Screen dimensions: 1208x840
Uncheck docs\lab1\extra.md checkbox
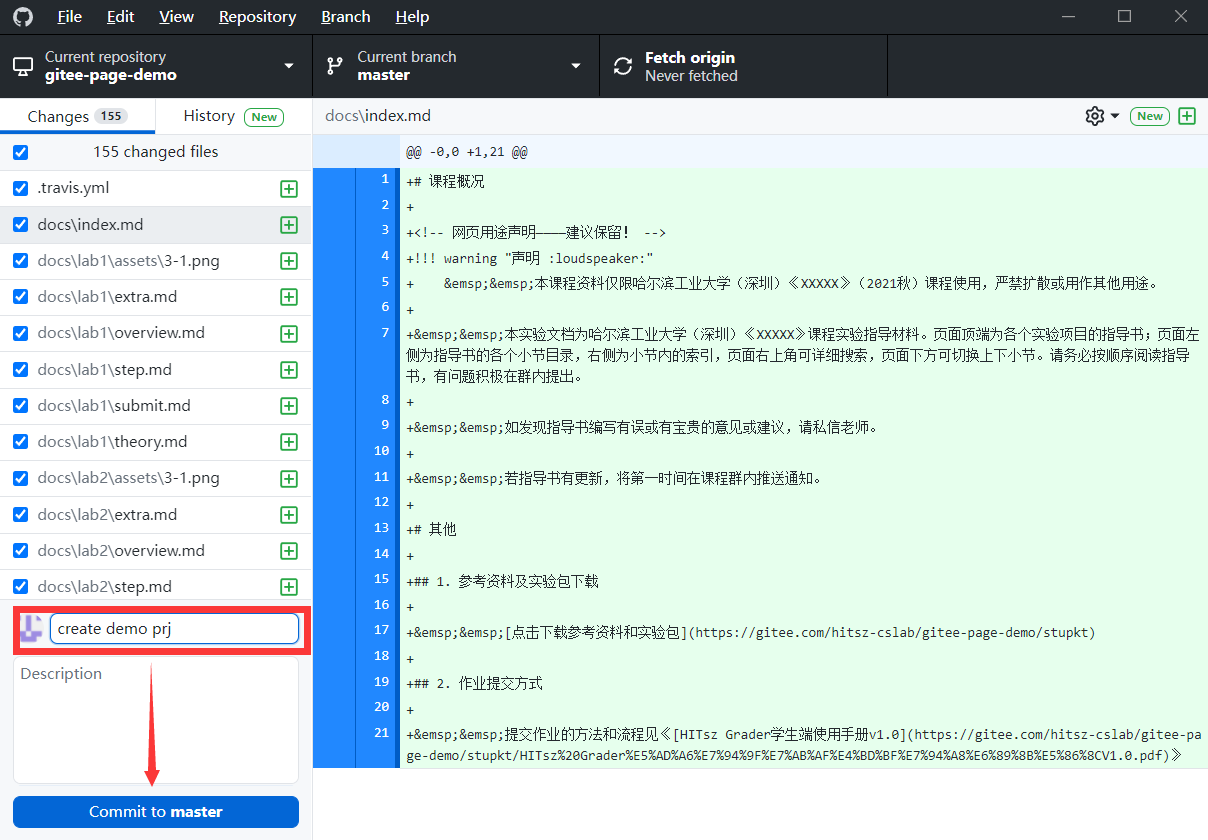[21, 297]
